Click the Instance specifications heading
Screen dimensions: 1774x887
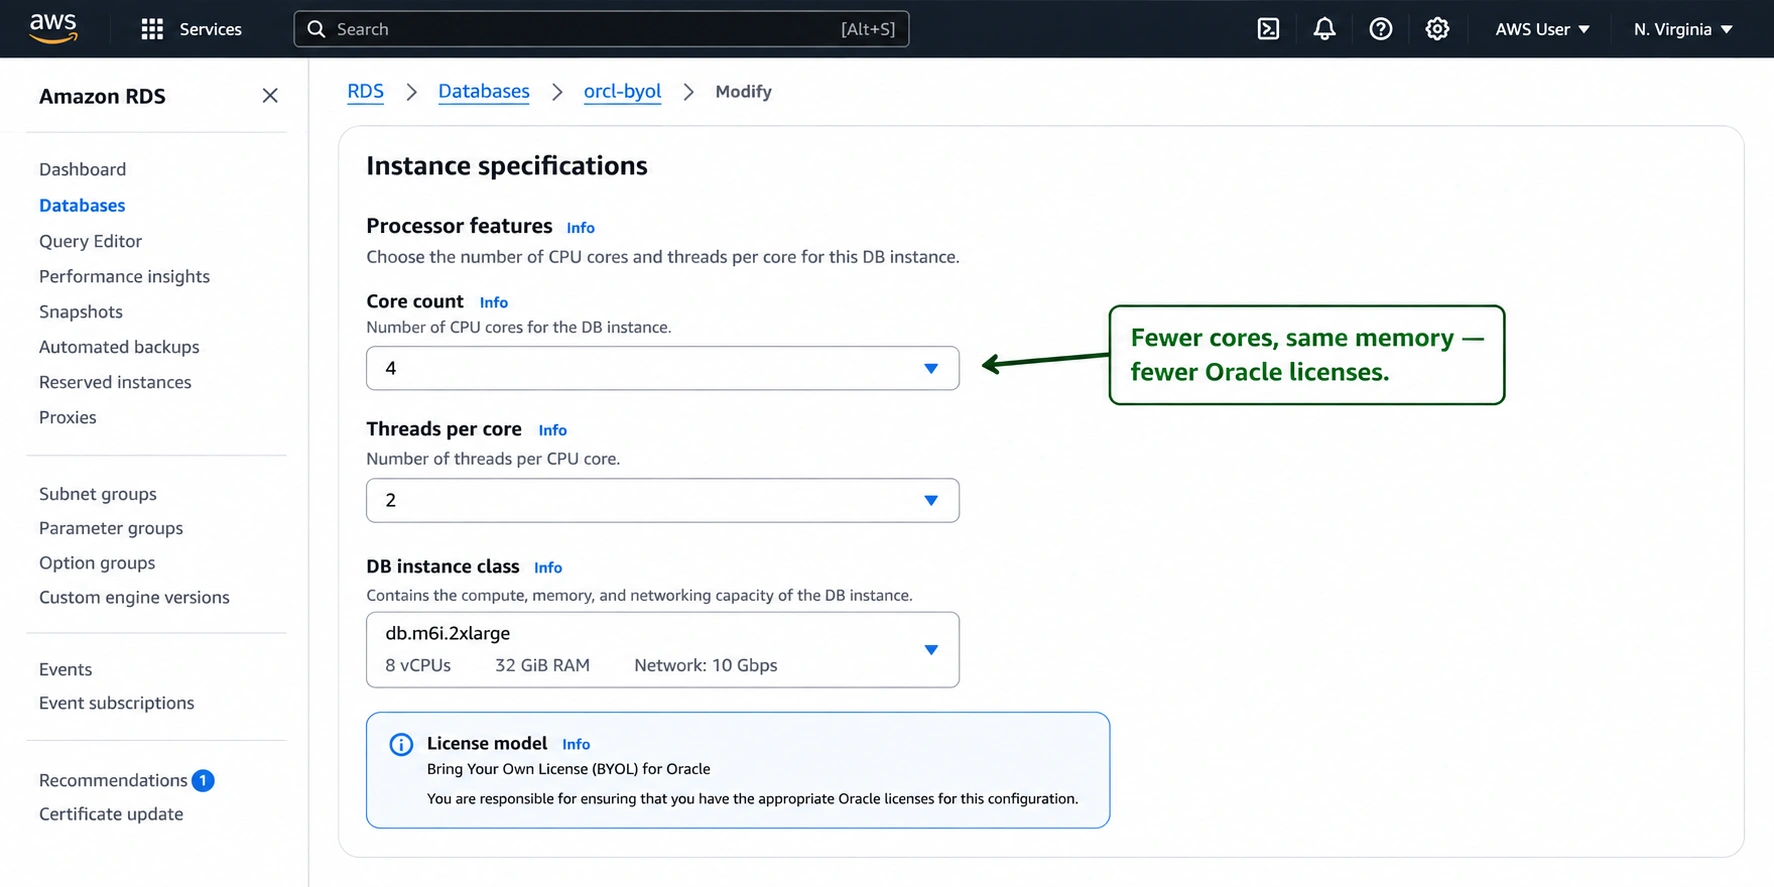tap(507, 165)
